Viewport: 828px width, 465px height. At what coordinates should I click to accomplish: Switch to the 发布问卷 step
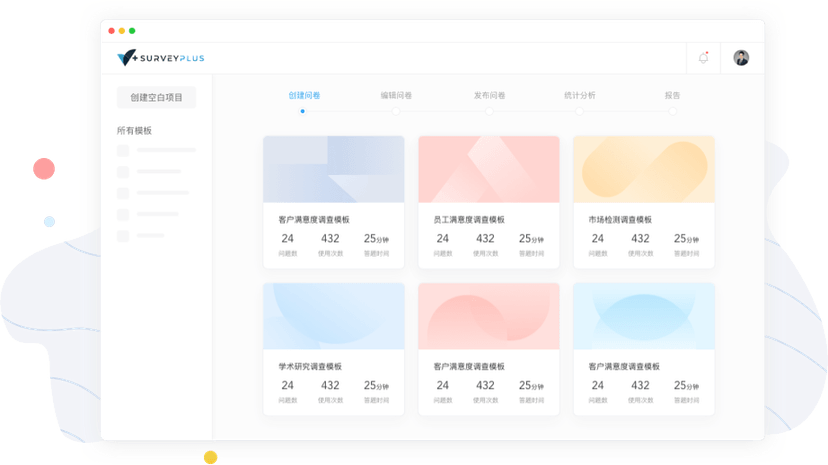[490, 95]
